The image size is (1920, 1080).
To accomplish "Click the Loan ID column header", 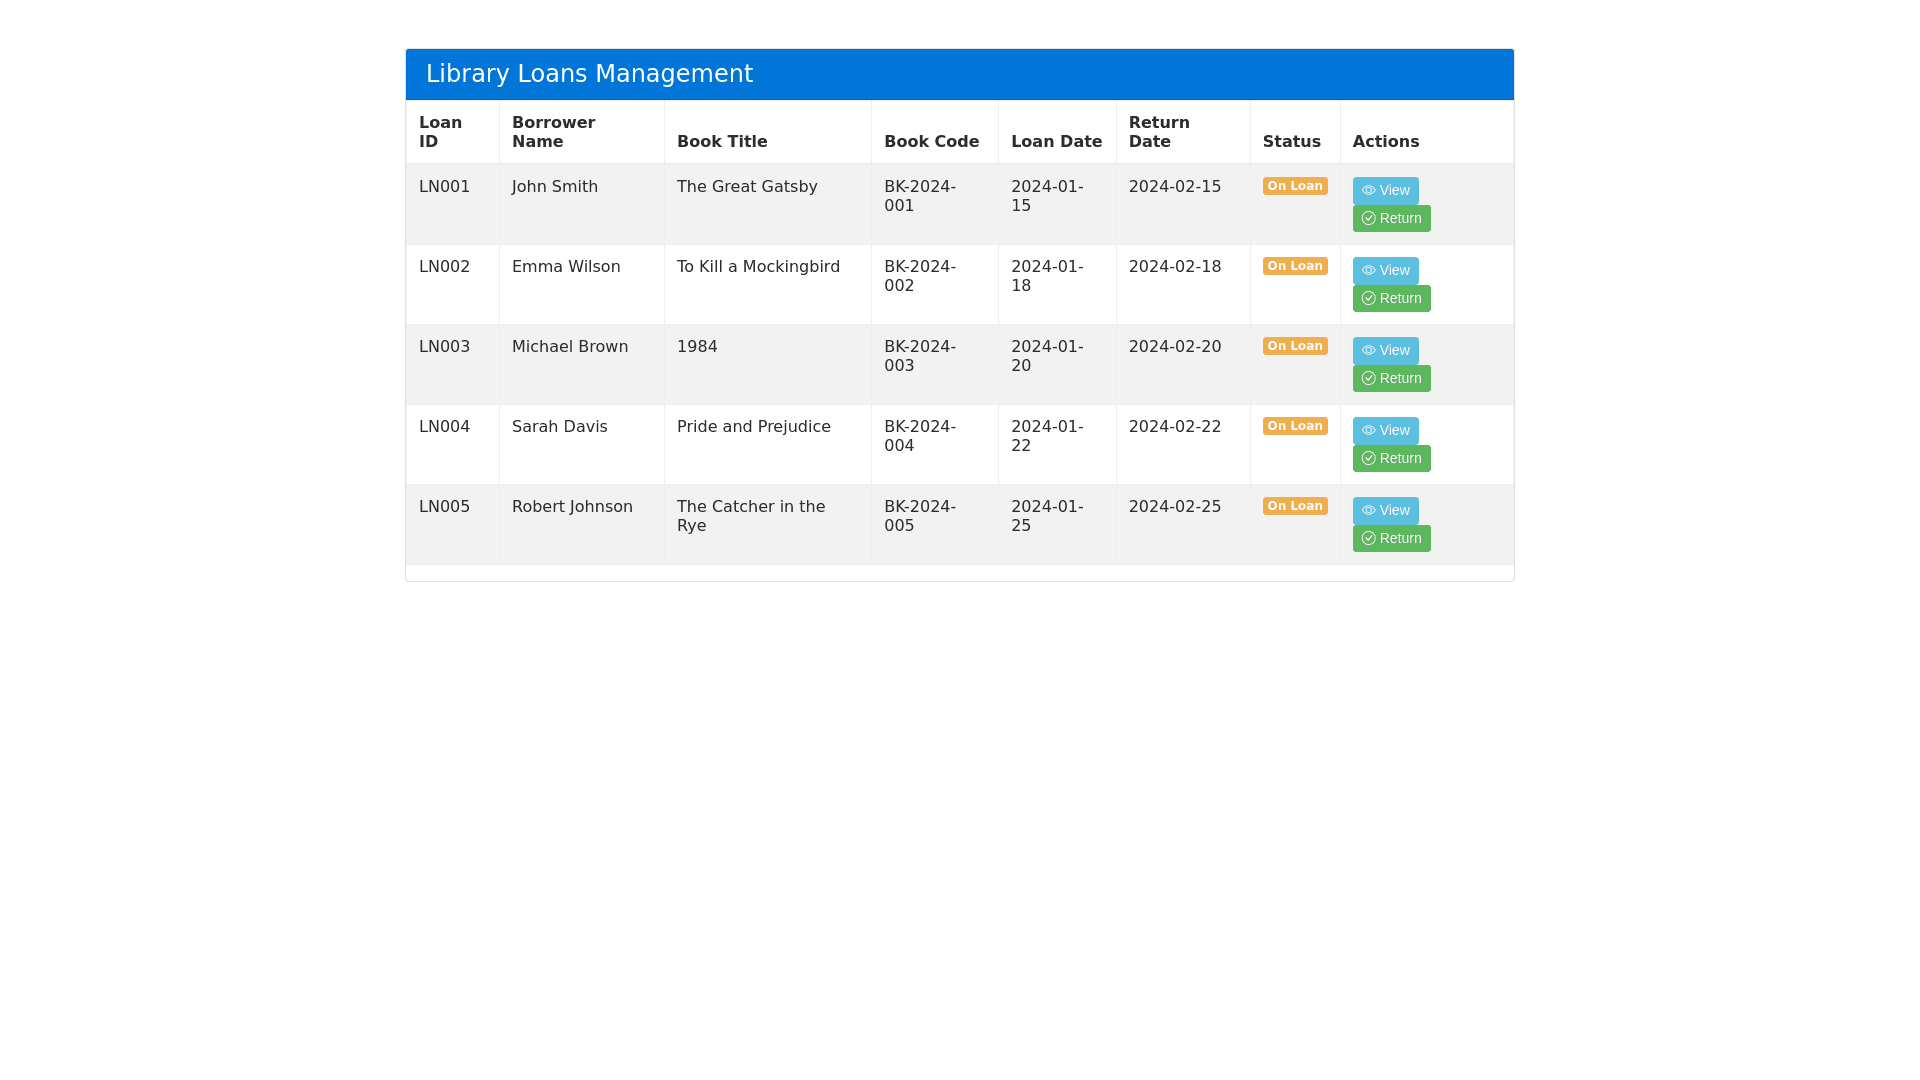I will [x=440, y=132].
